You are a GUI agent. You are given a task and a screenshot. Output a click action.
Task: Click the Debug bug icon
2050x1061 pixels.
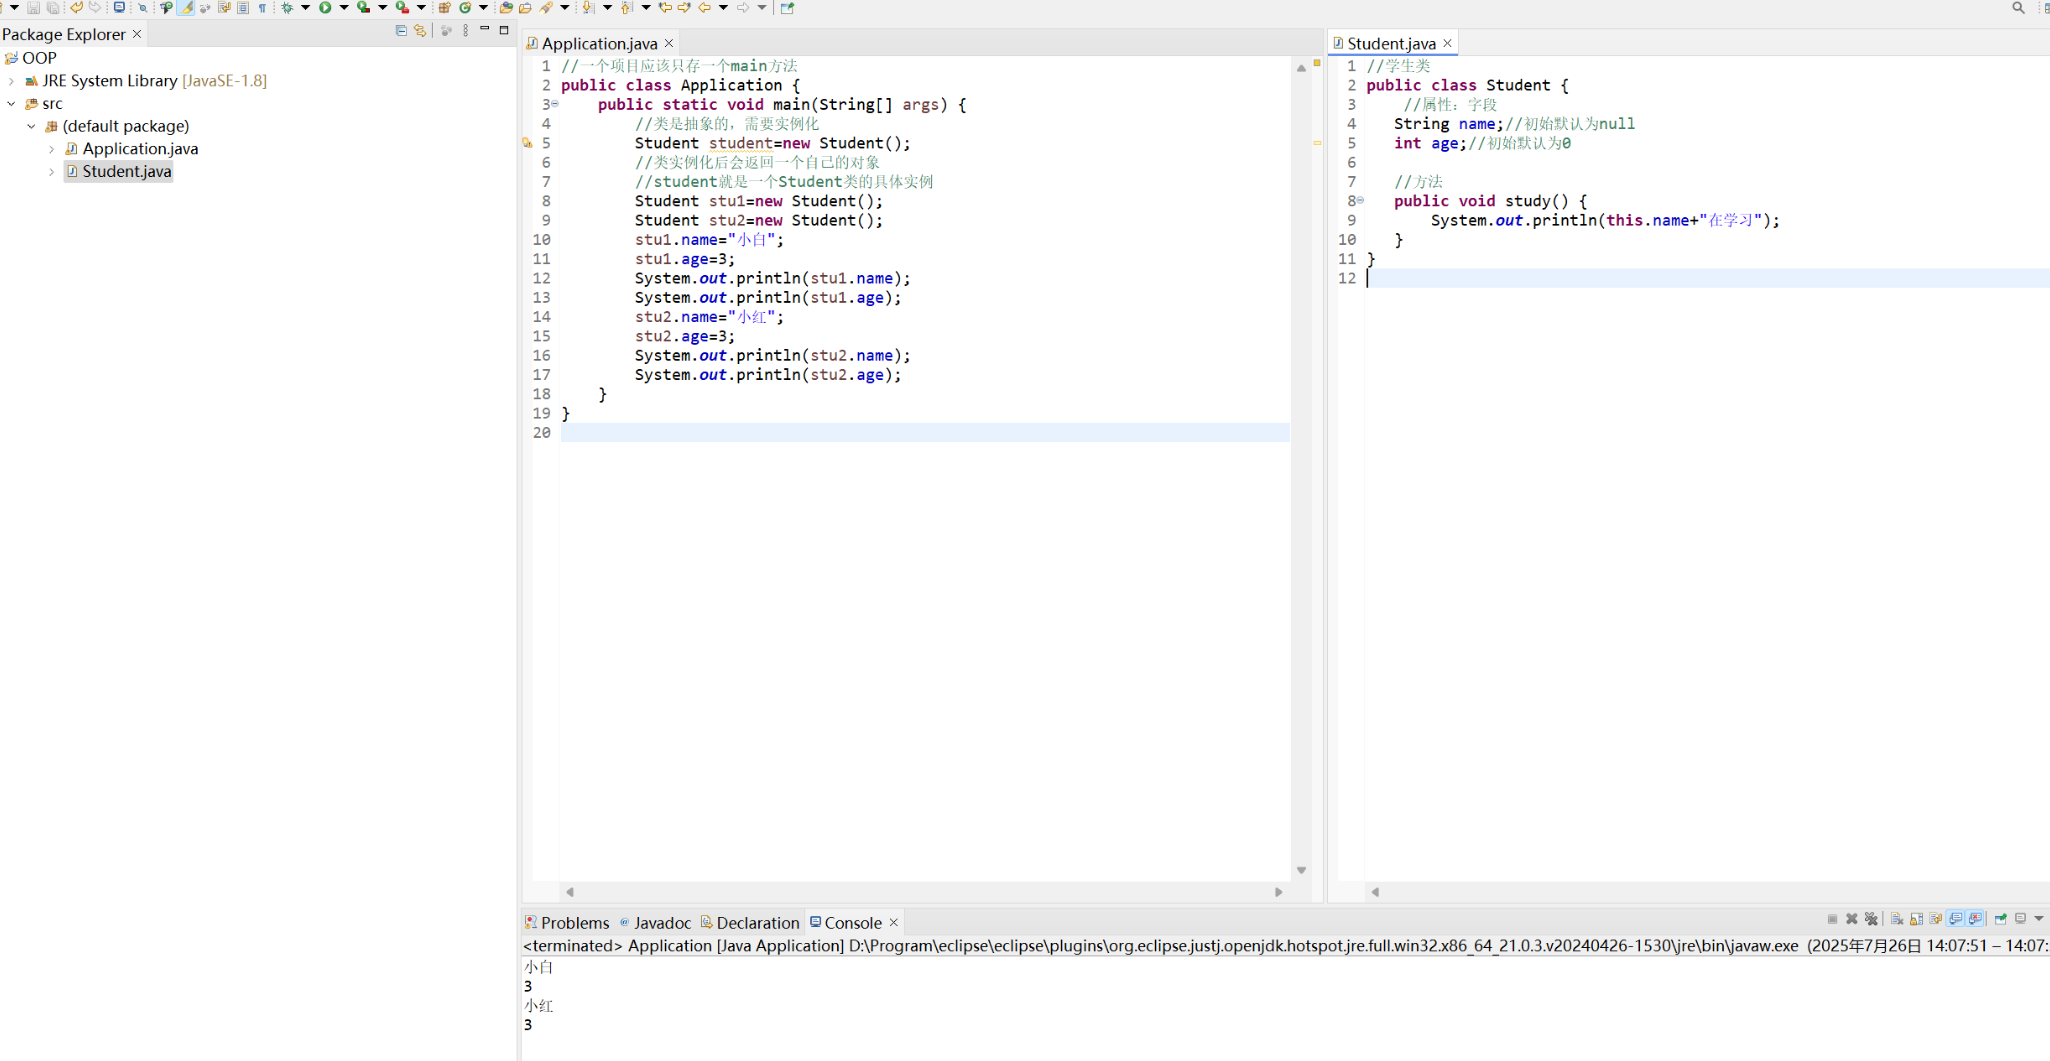(287, 7)
